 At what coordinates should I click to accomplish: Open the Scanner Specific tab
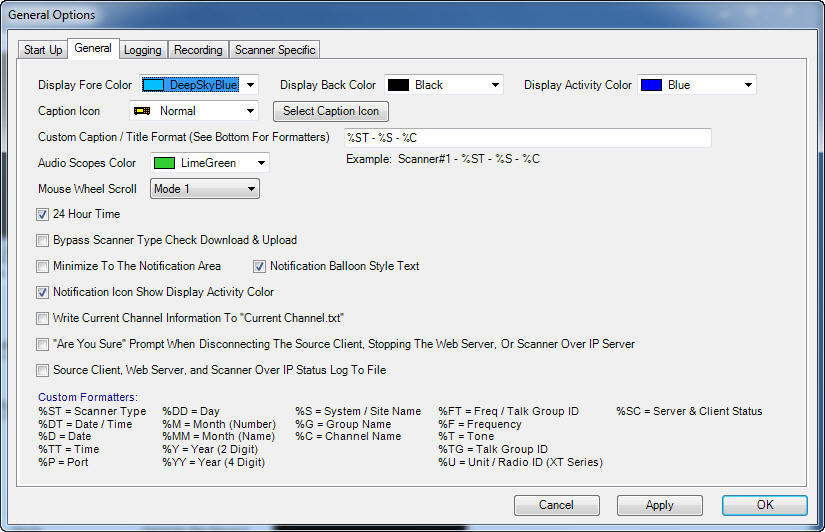pyautogui.click(x=275, y=50)
